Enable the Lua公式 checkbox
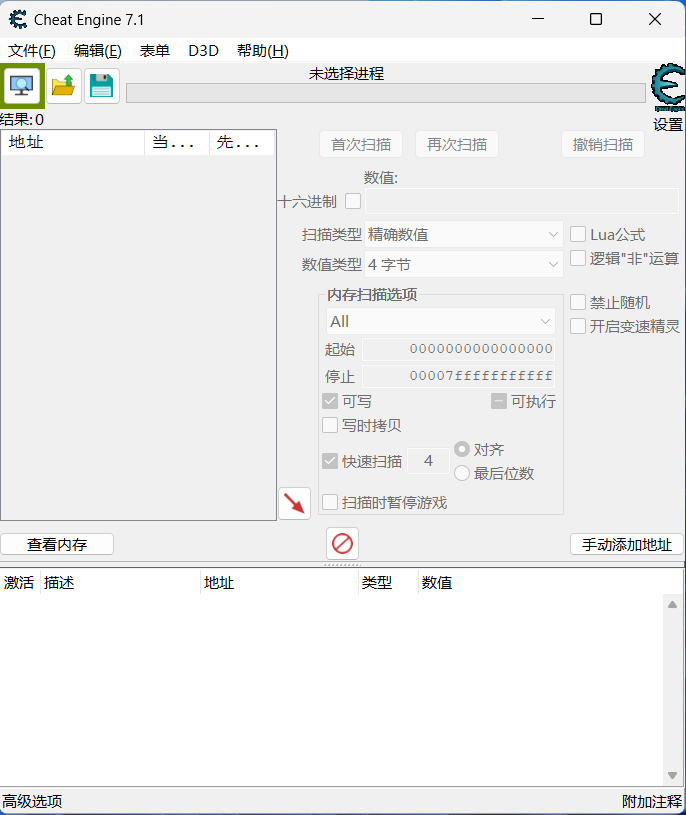686x815 pixels. point(578,234)
